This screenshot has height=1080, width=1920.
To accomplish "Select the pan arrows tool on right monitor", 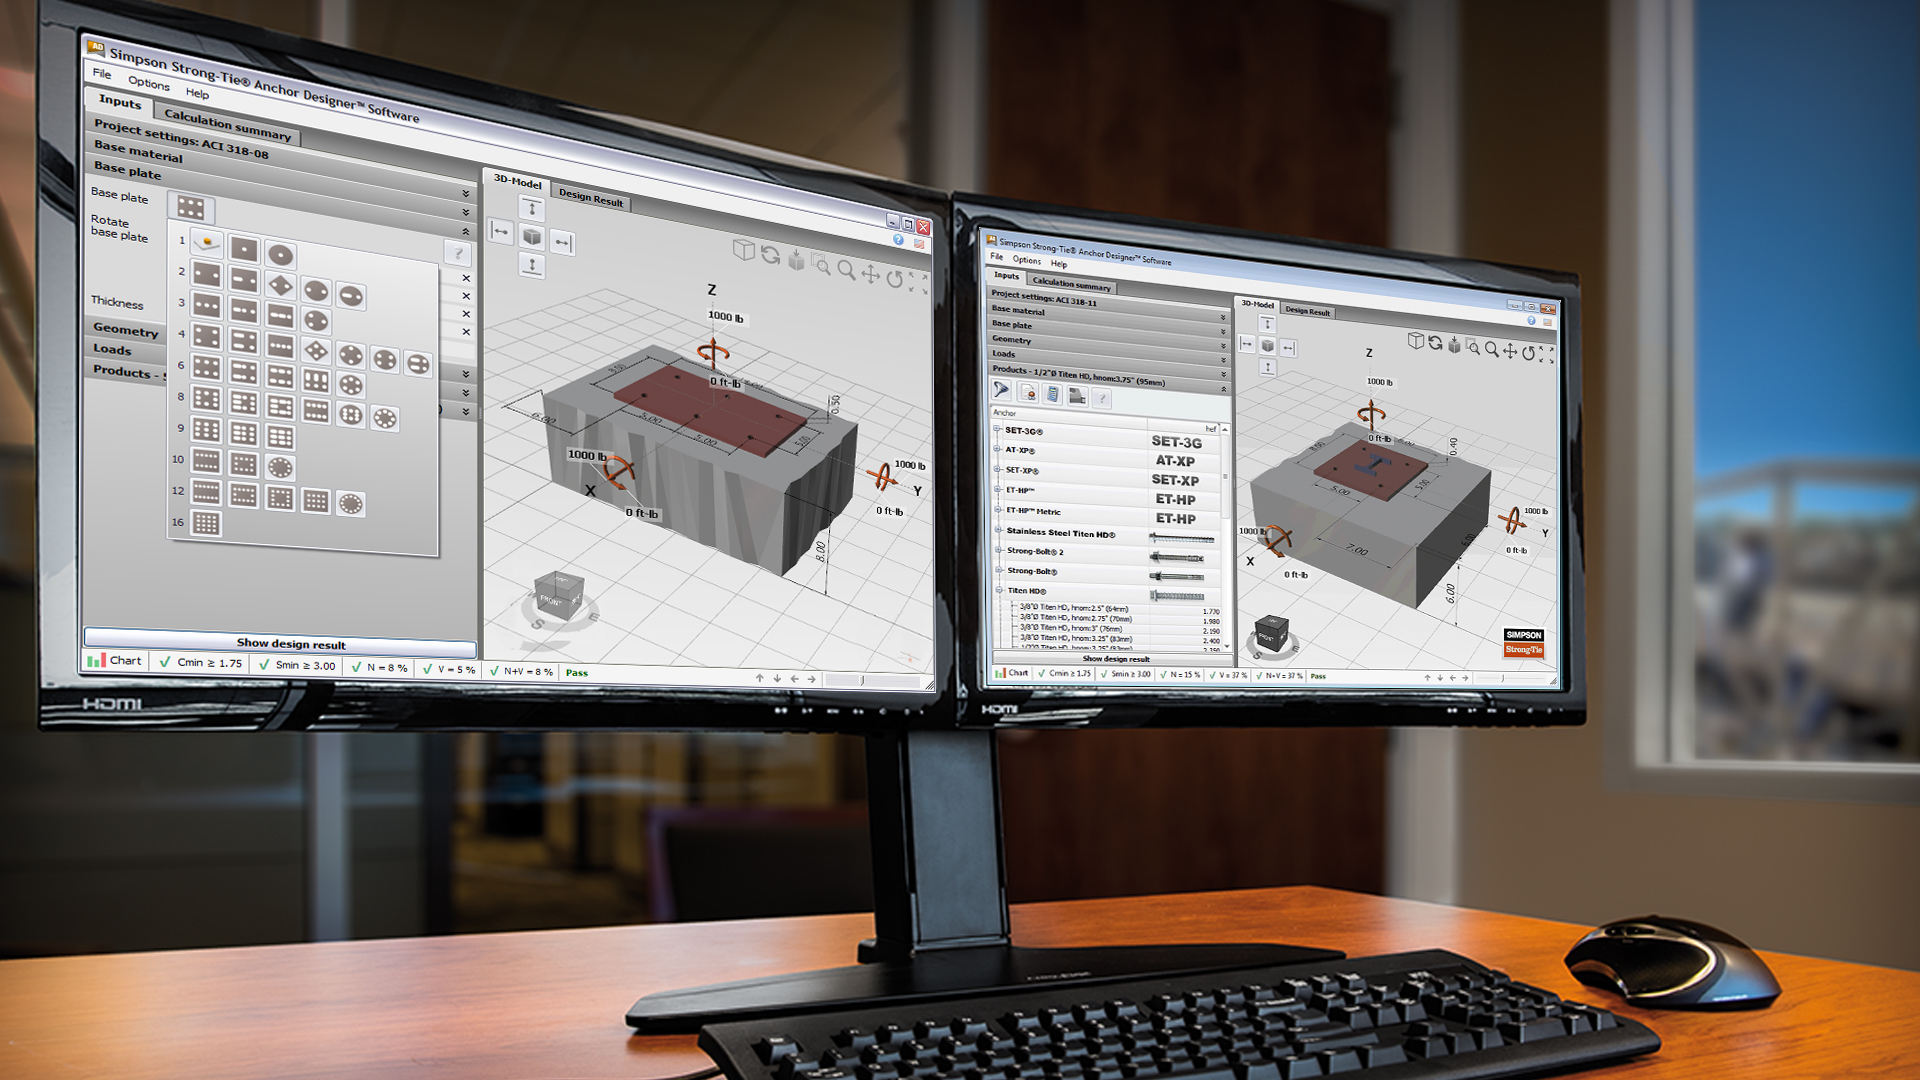I will pyautogui.click(x=1510, y=351).
